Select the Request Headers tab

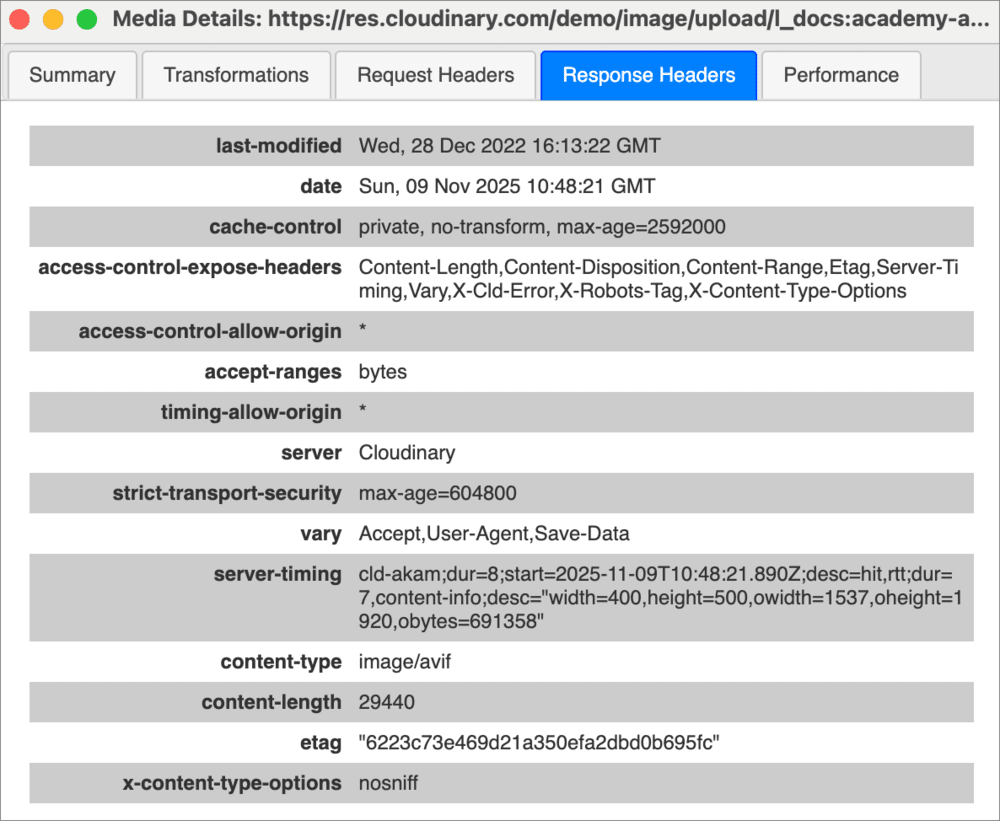pos(435,75)
